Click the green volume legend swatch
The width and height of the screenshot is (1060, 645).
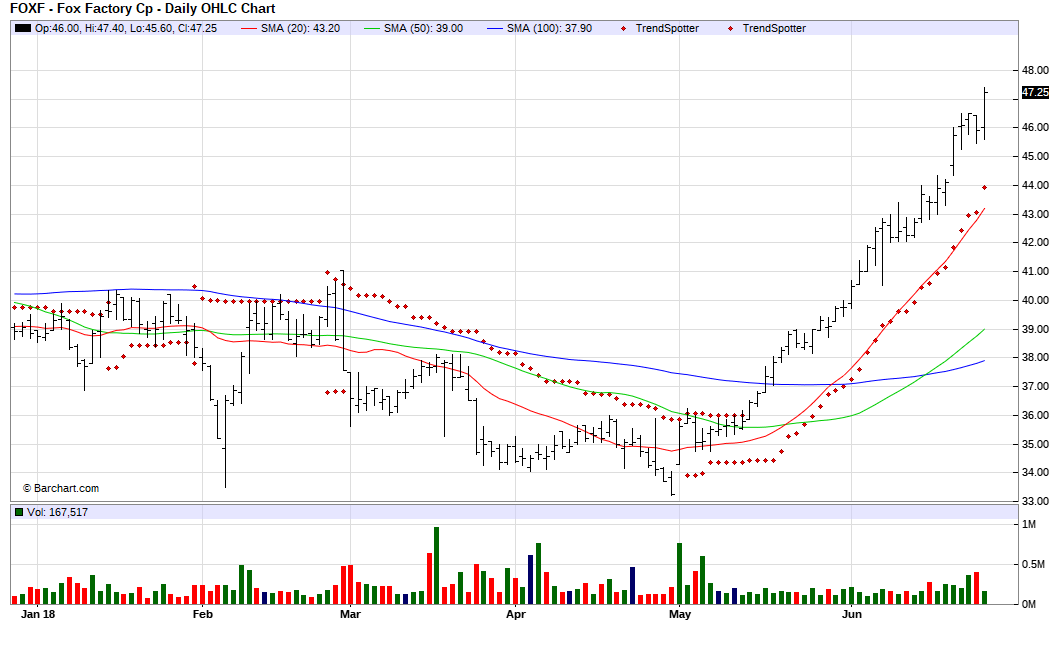coord(19,512)
